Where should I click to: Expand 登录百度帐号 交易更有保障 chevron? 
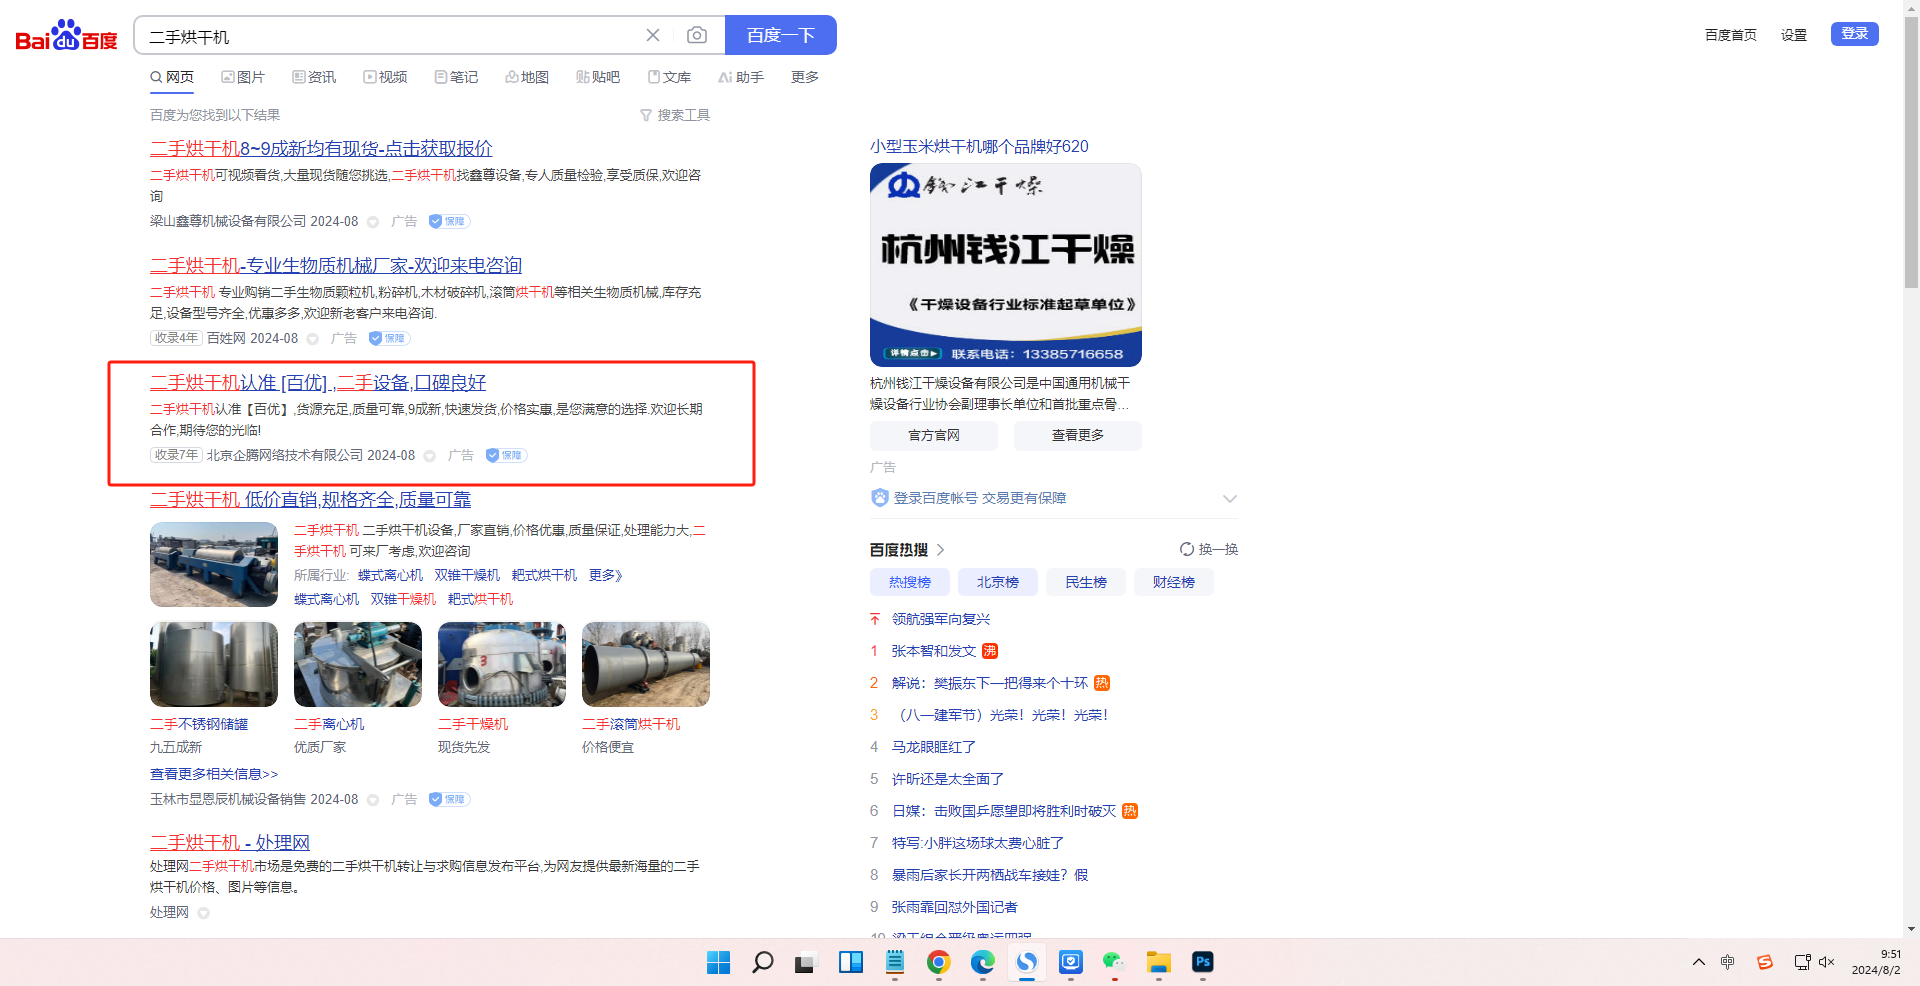coord(1230,498)
